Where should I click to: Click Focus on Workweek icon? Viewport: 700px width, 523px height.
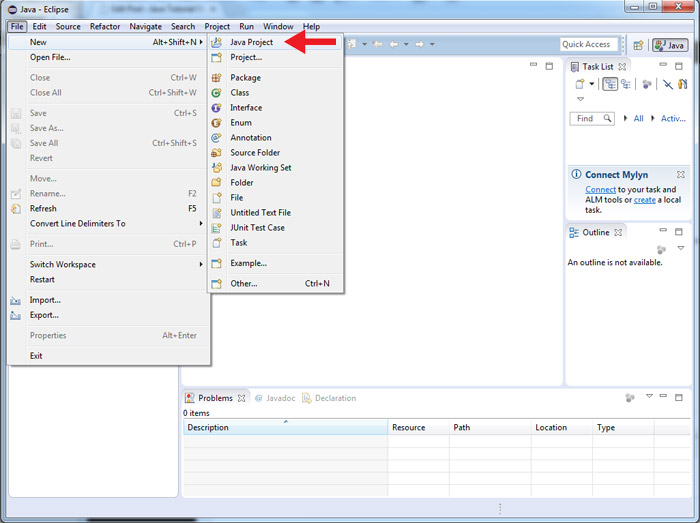coord(647,84)
